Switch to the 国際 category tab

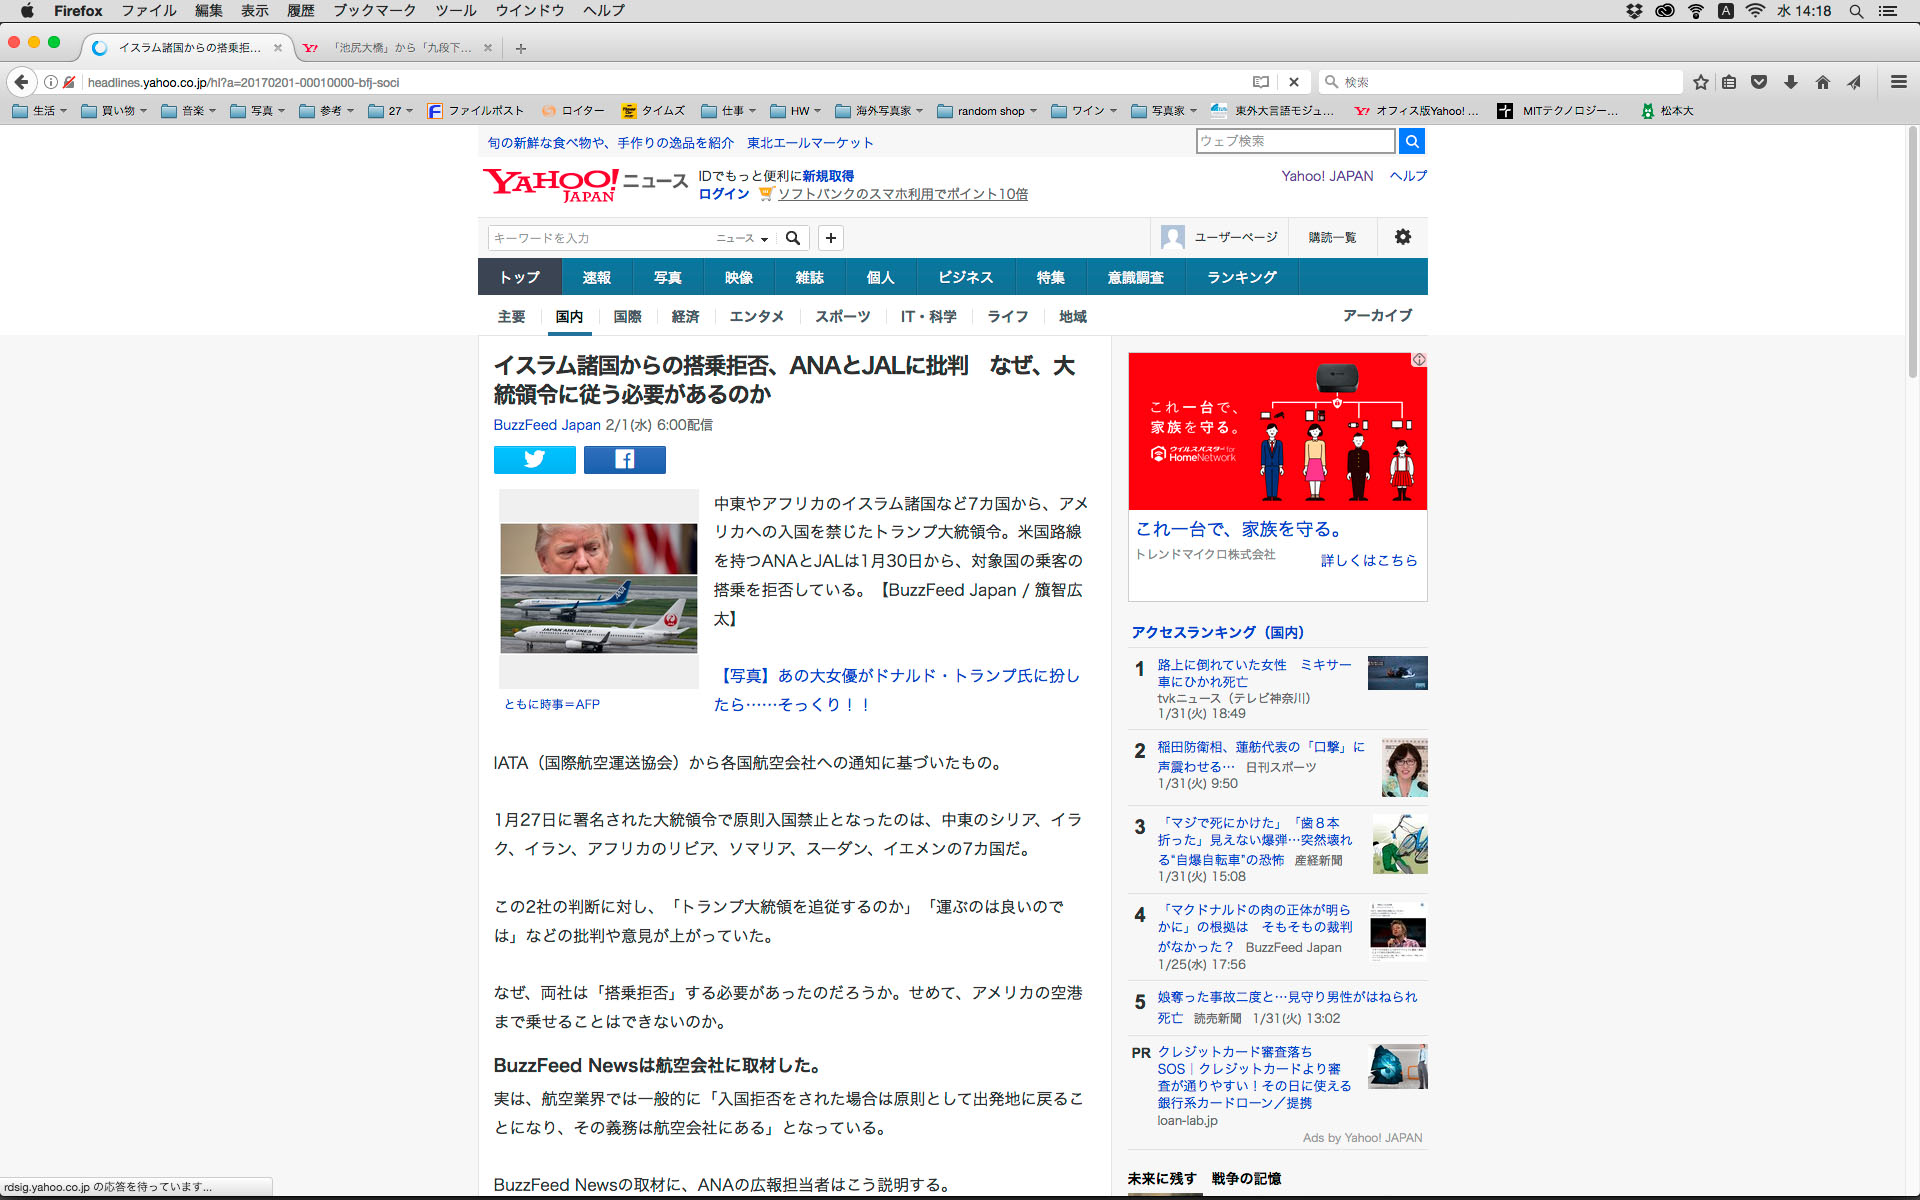627,316
